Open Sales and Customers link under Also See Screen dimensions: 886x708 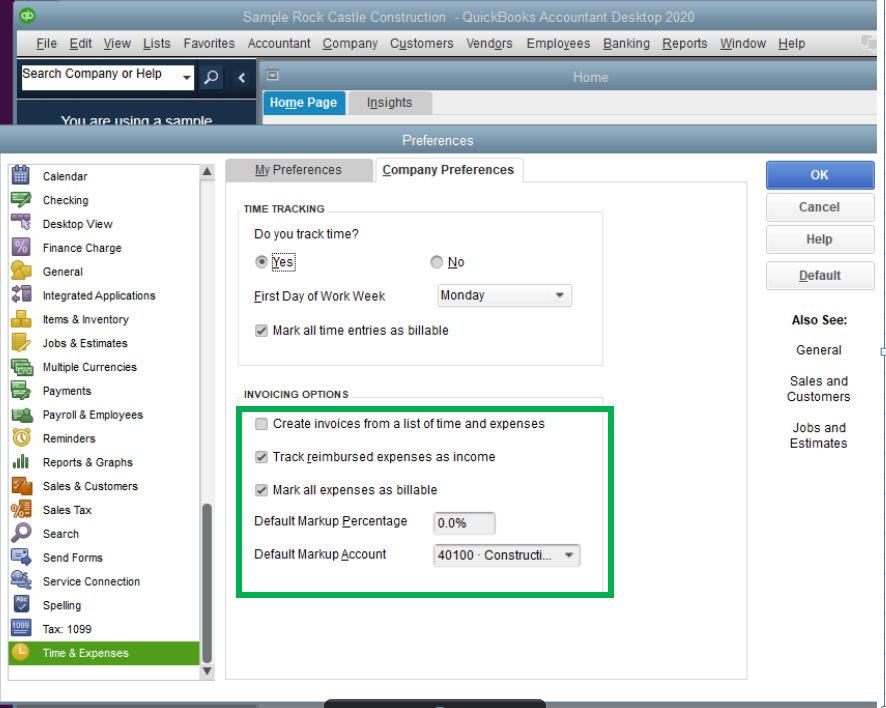pos(818,389)
